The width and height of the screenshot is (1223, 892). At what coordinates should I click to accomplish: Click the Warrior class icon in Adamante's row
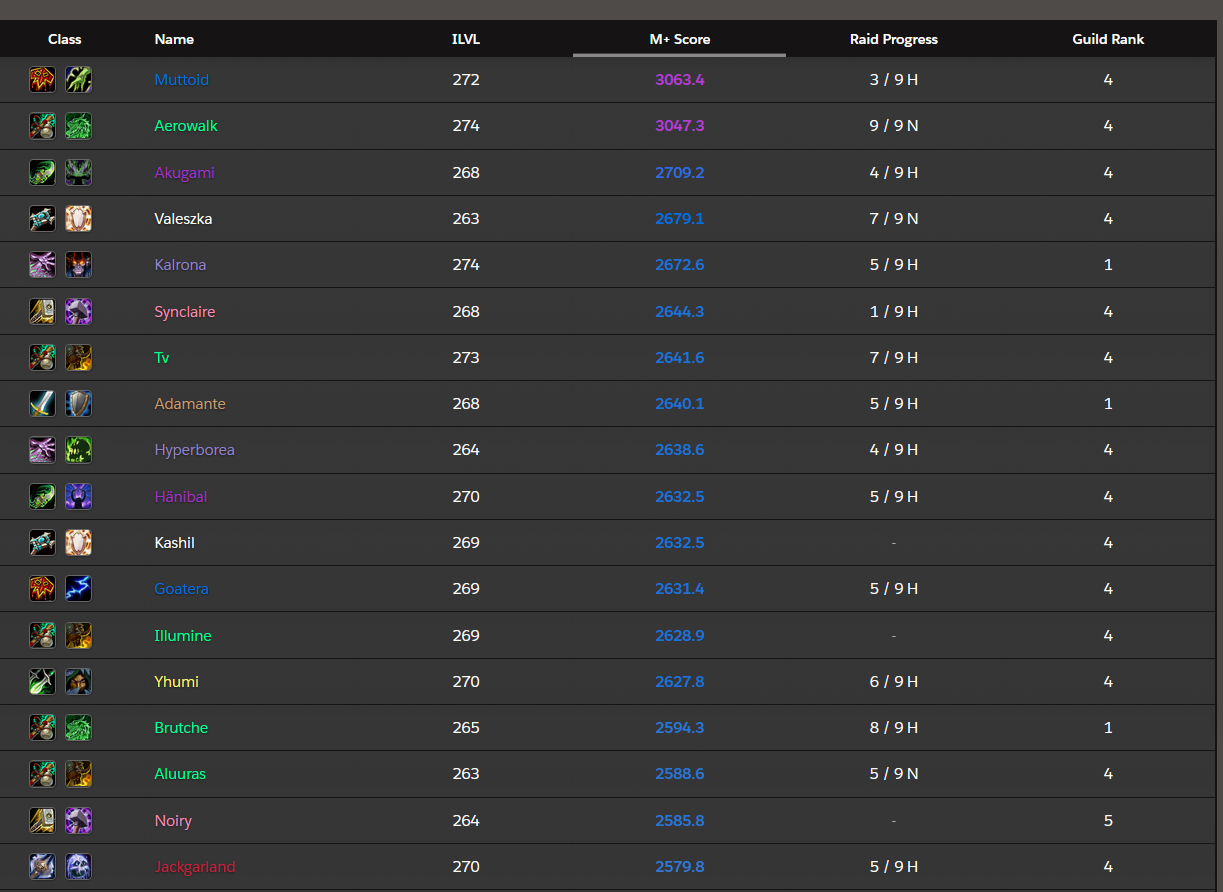point(42,404)
